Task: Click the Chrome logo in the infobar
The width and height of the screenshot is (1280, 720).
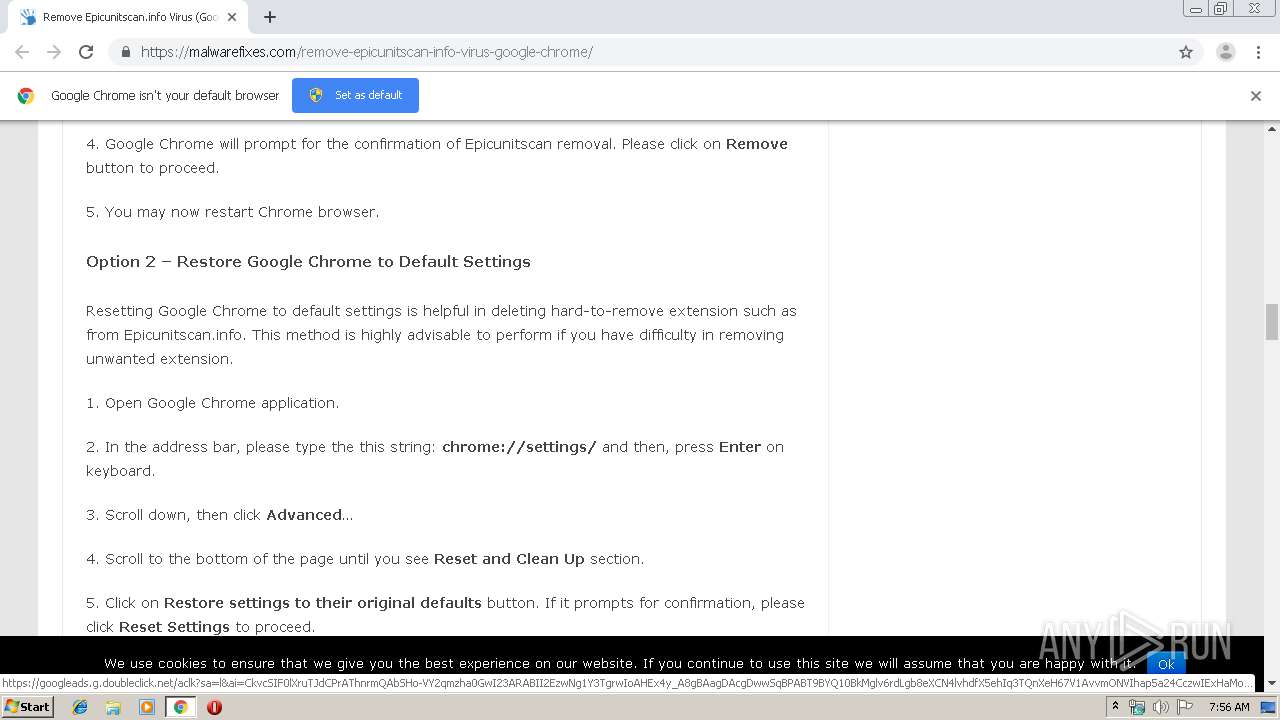Action: pyautogui.click(x=26, y=96)
